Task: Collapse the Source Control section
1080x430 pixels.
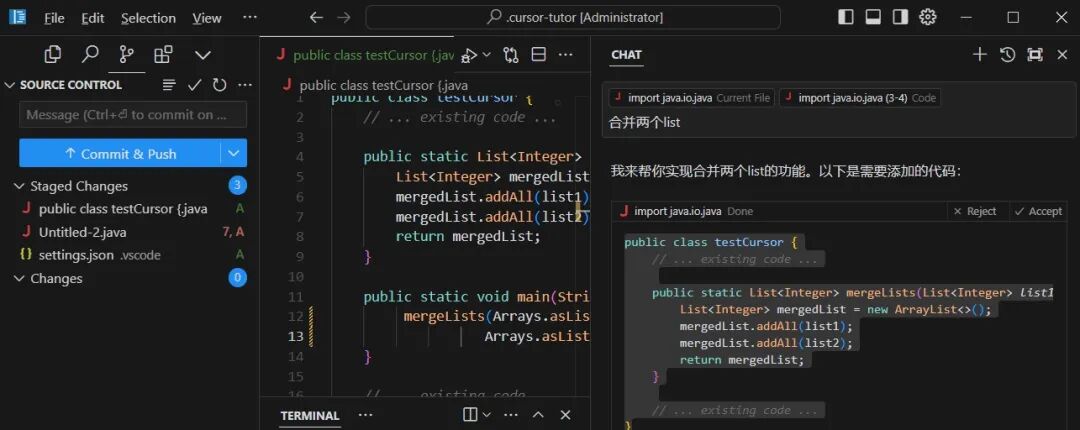Action: coord(10,85)
